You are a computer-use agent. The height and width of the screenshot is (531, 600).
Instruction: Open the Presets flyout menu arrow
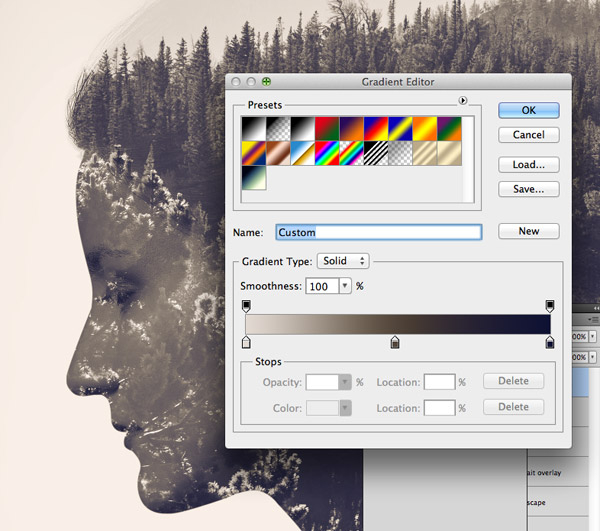click(x=463, y=100)
